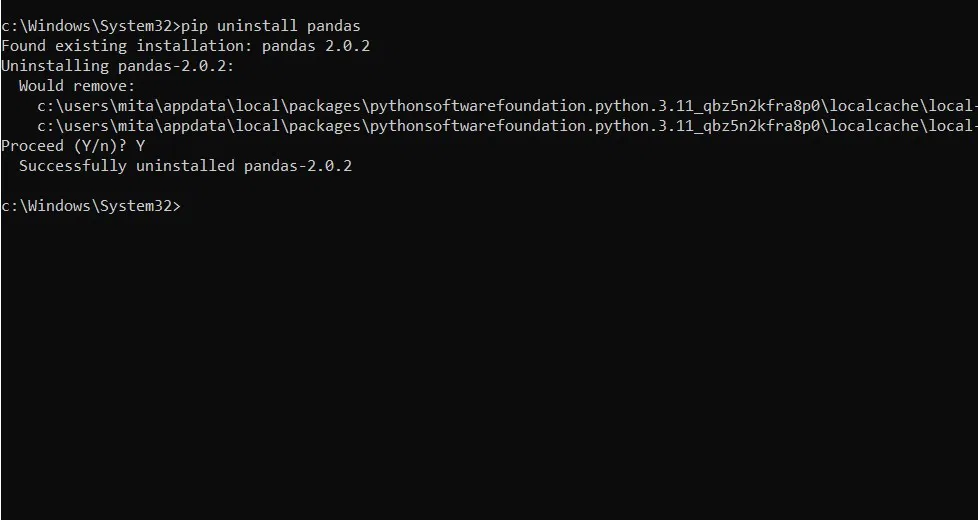The image size is (978, 520).
Task: Click 'qbz5n2kfra8p0' in the lower removal path
Action: pos(761,126)
